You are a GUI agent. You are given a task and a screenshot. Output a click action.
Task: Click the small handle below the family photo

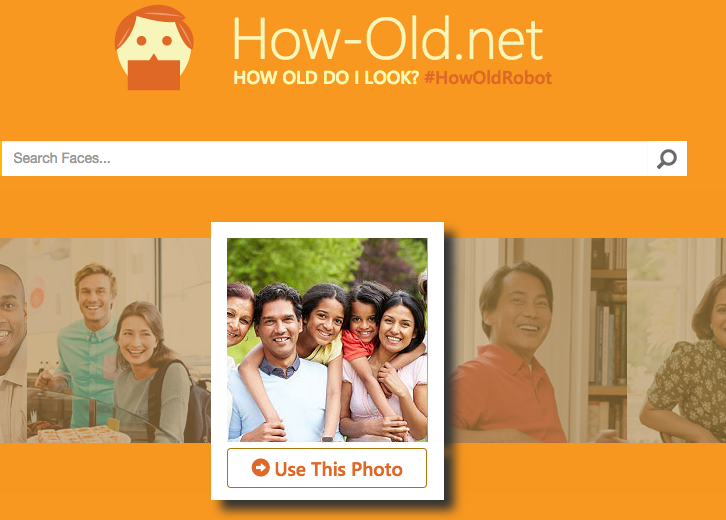click(x=327, y=439)
